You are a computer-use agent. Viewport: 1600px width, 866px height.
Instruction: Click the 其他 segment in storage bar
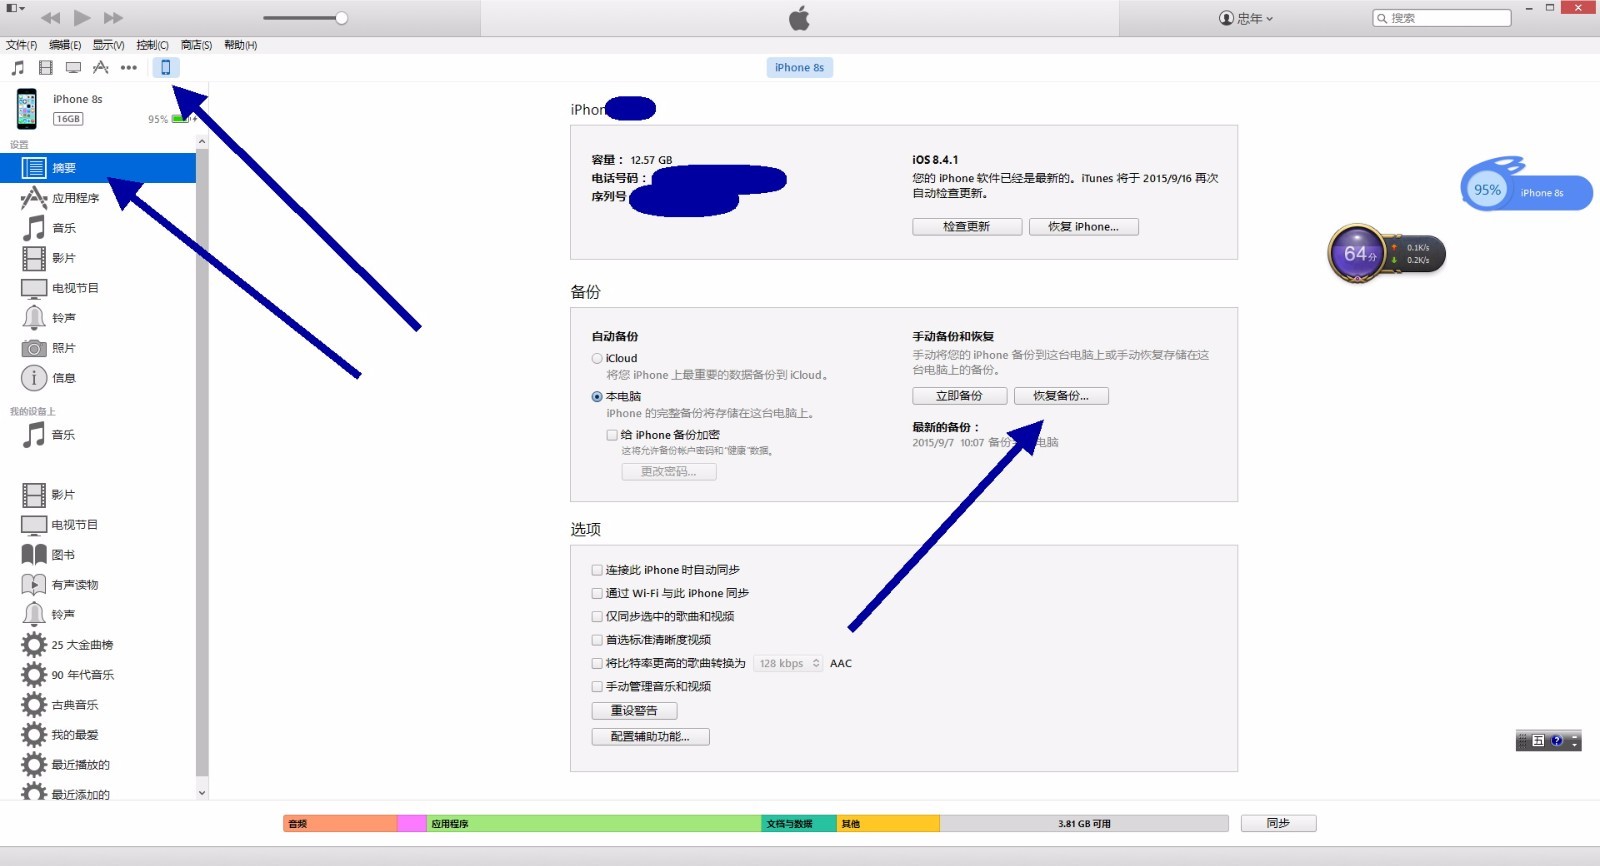888,824
